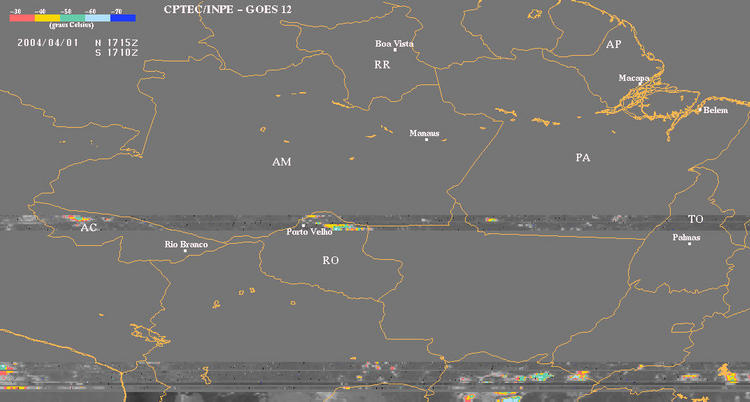Click the '-30' legend value

click(14, 11)
